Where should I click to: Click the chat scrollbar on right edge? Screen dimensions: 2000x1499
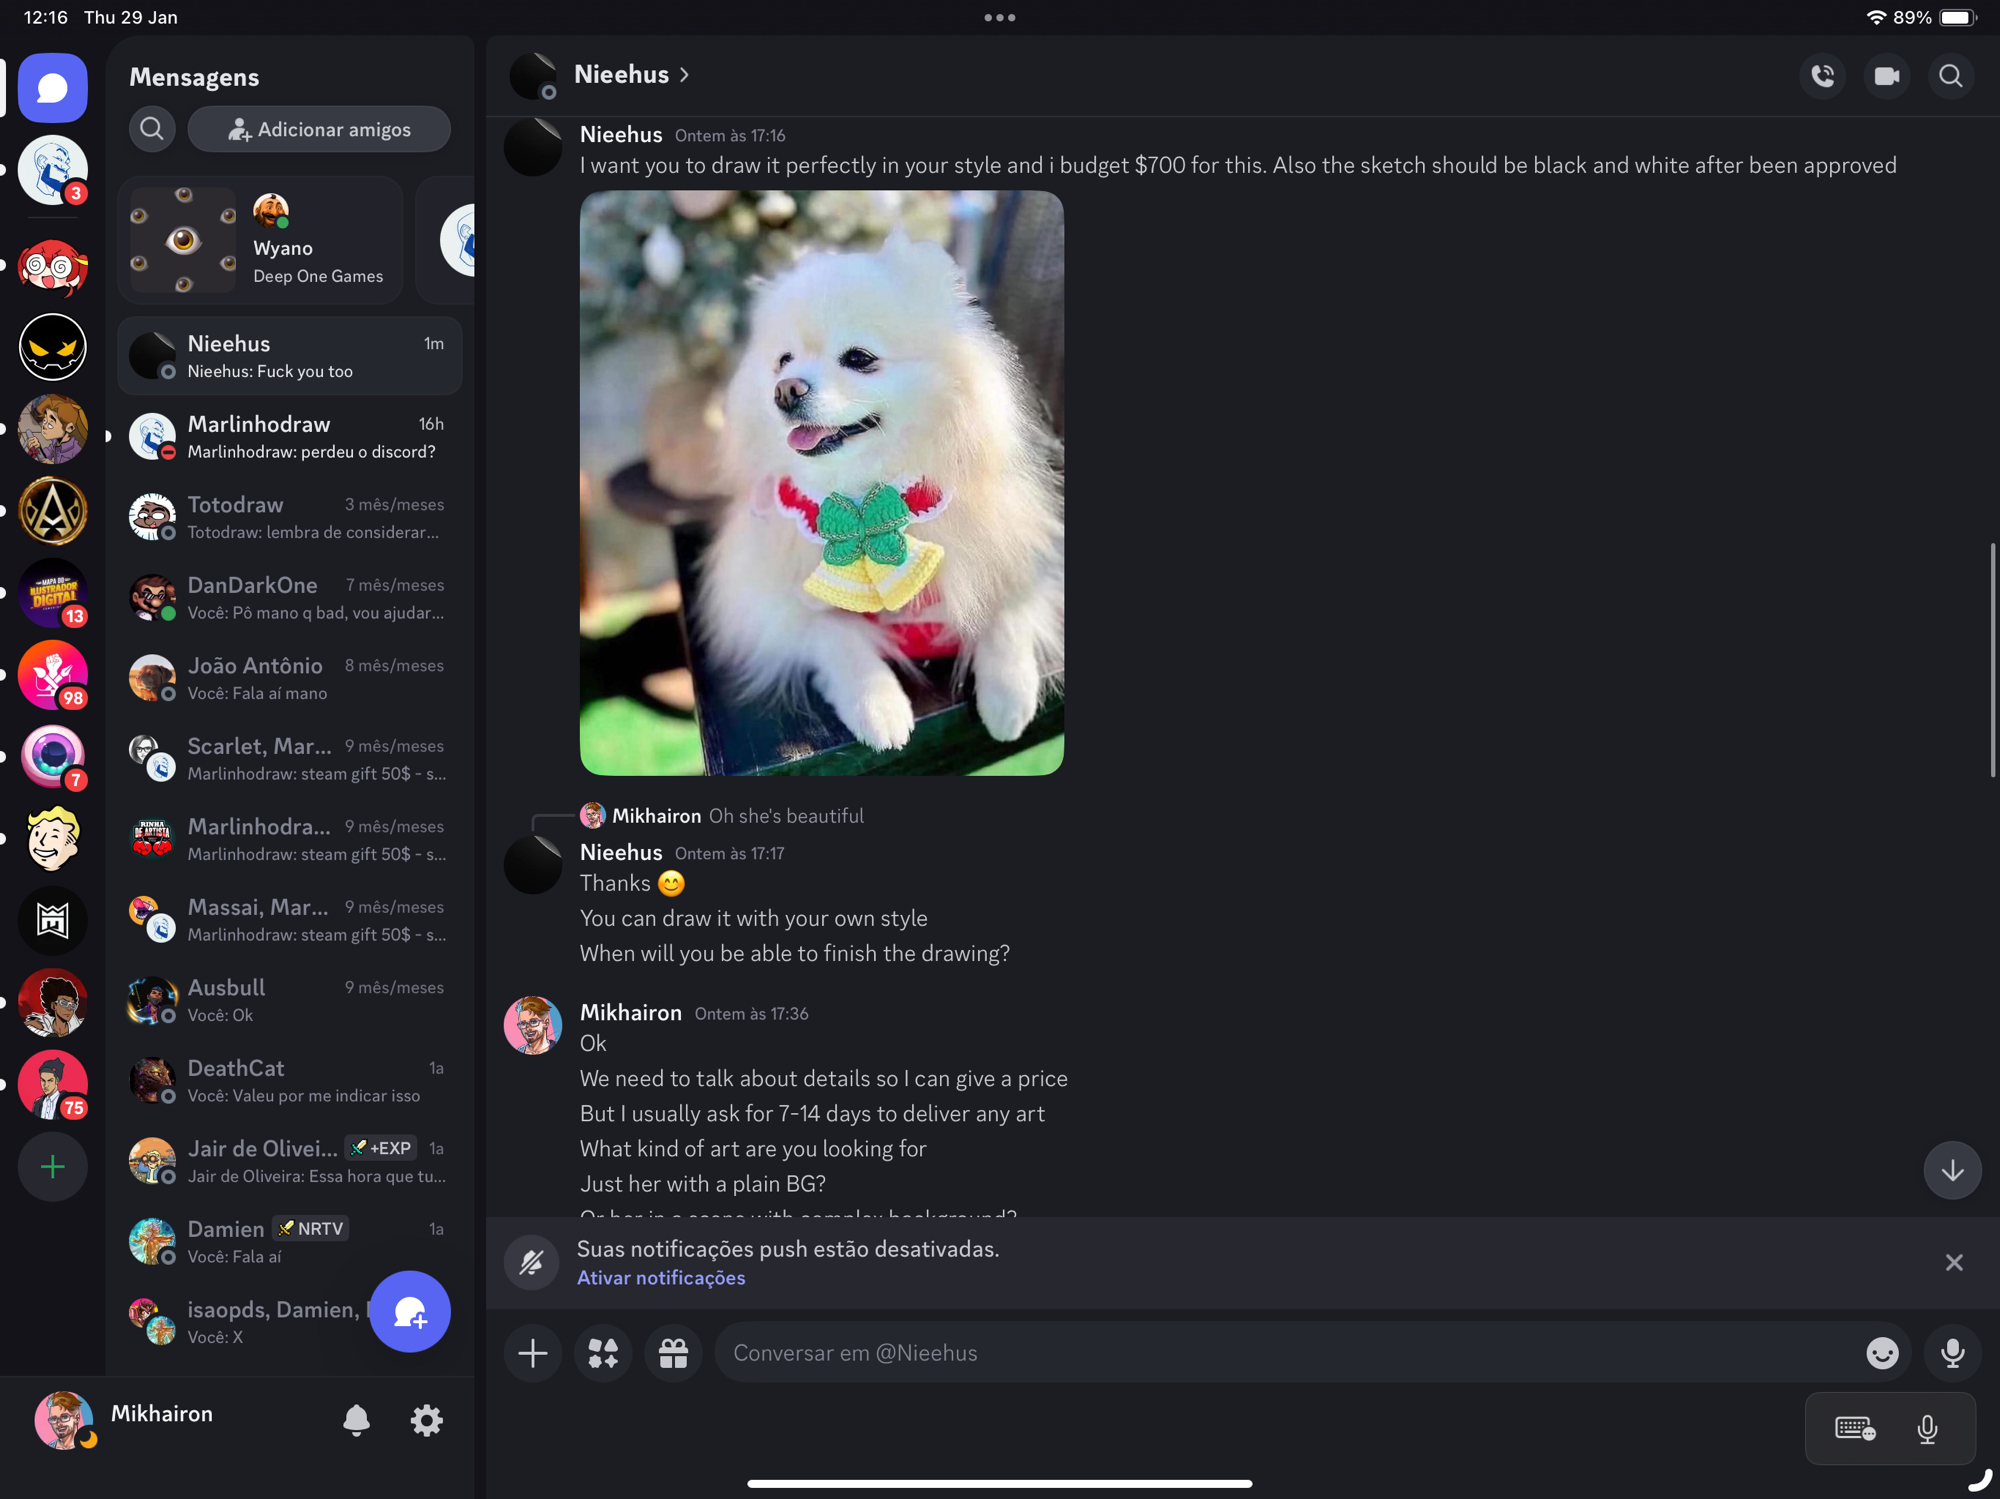point(1992,660)
